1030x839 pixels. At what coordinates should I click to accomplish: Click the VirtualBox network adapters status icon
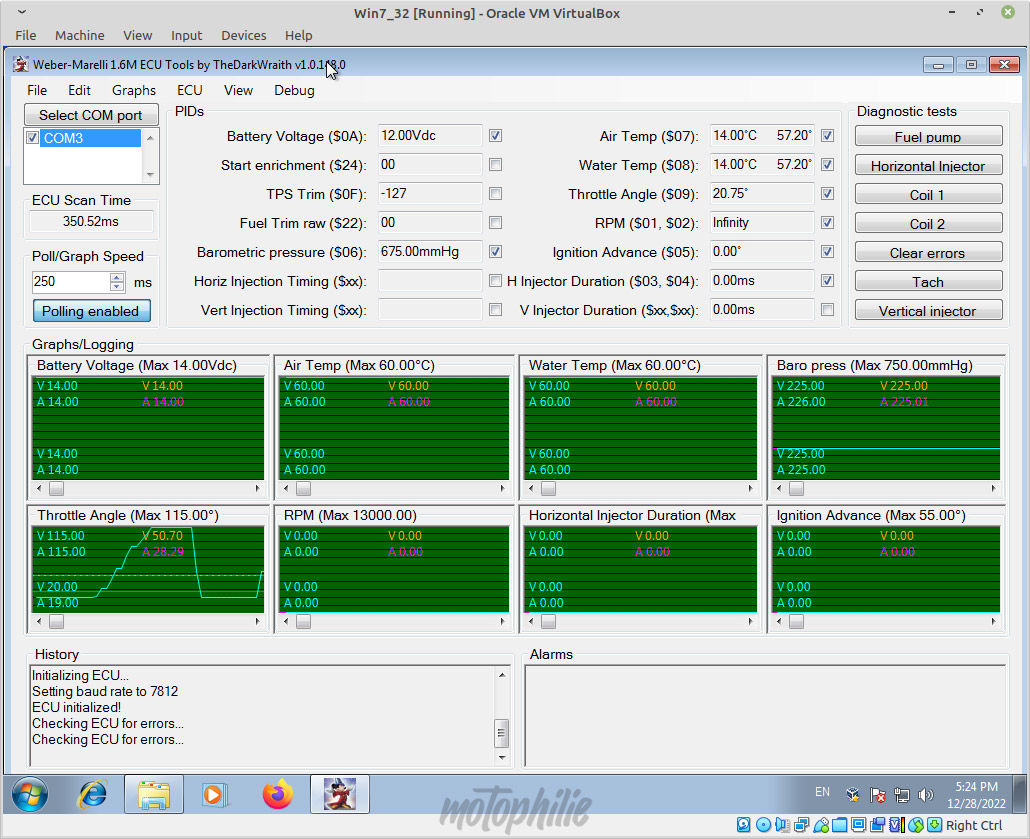click(801, 825)
